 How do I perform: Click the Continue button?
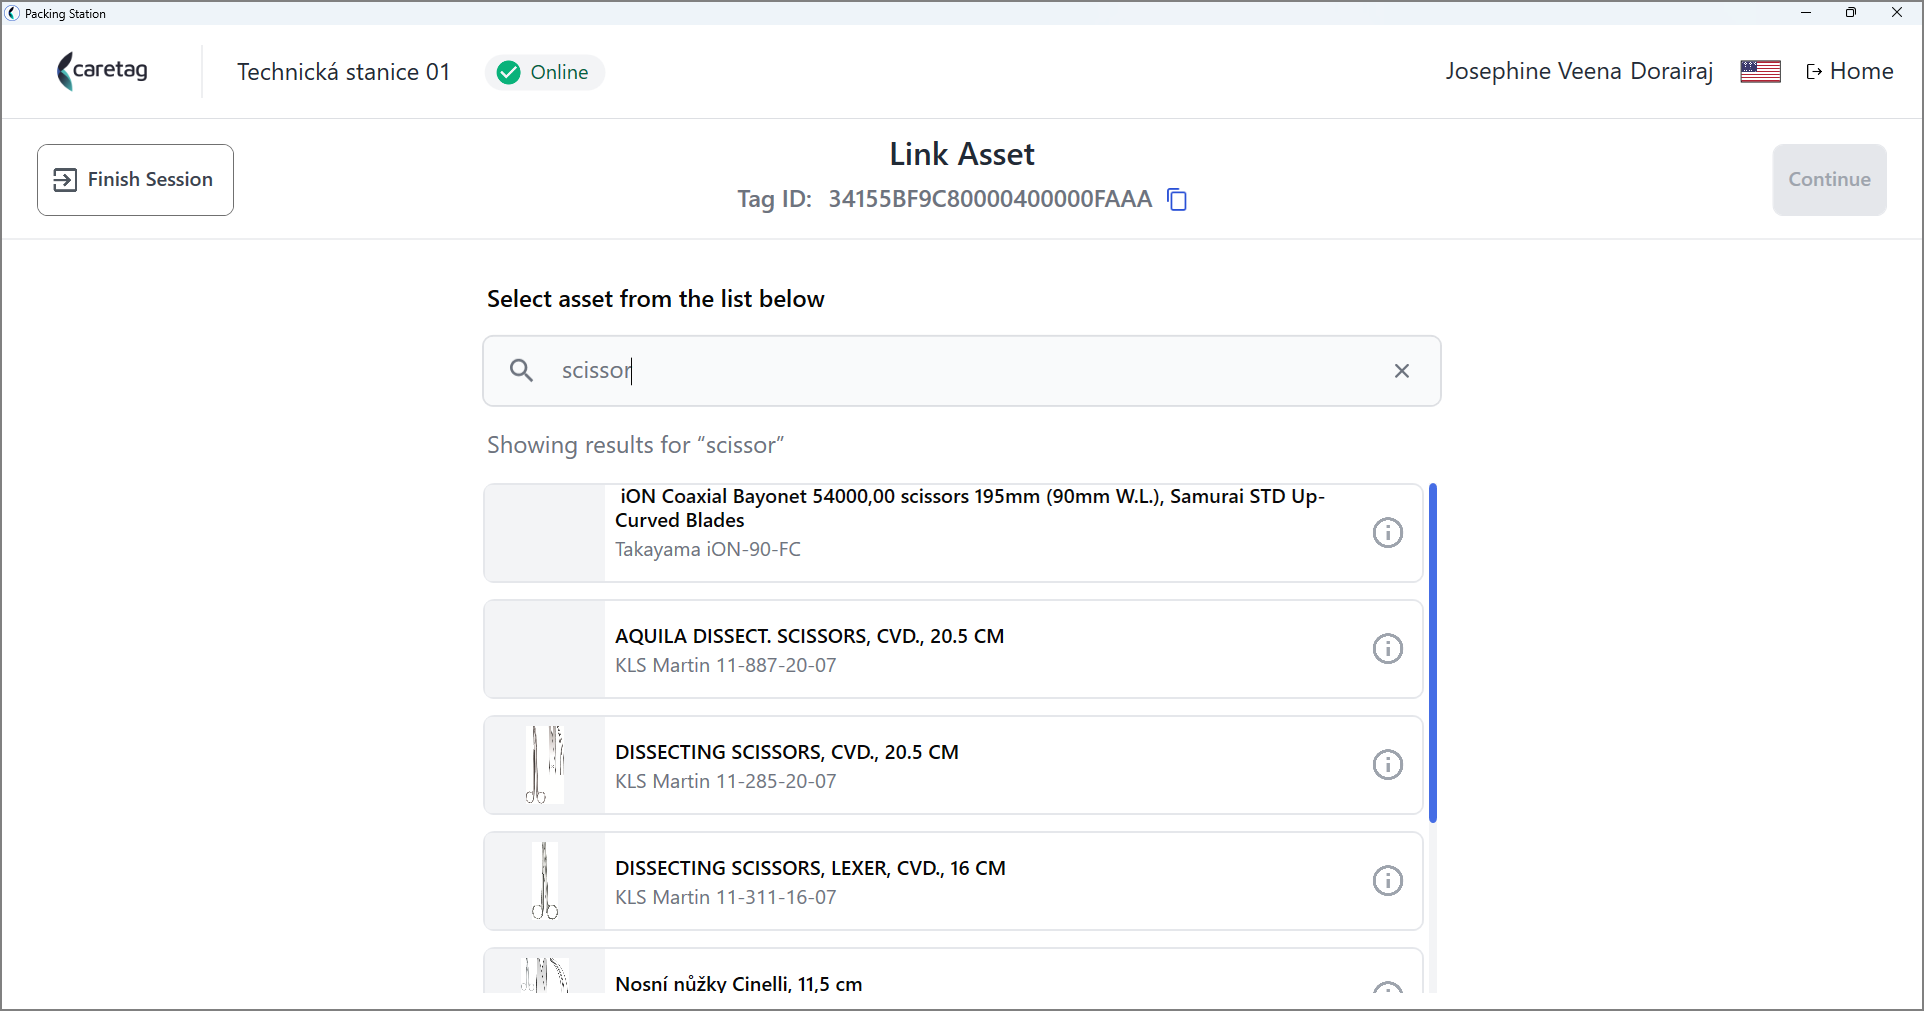1829,180
